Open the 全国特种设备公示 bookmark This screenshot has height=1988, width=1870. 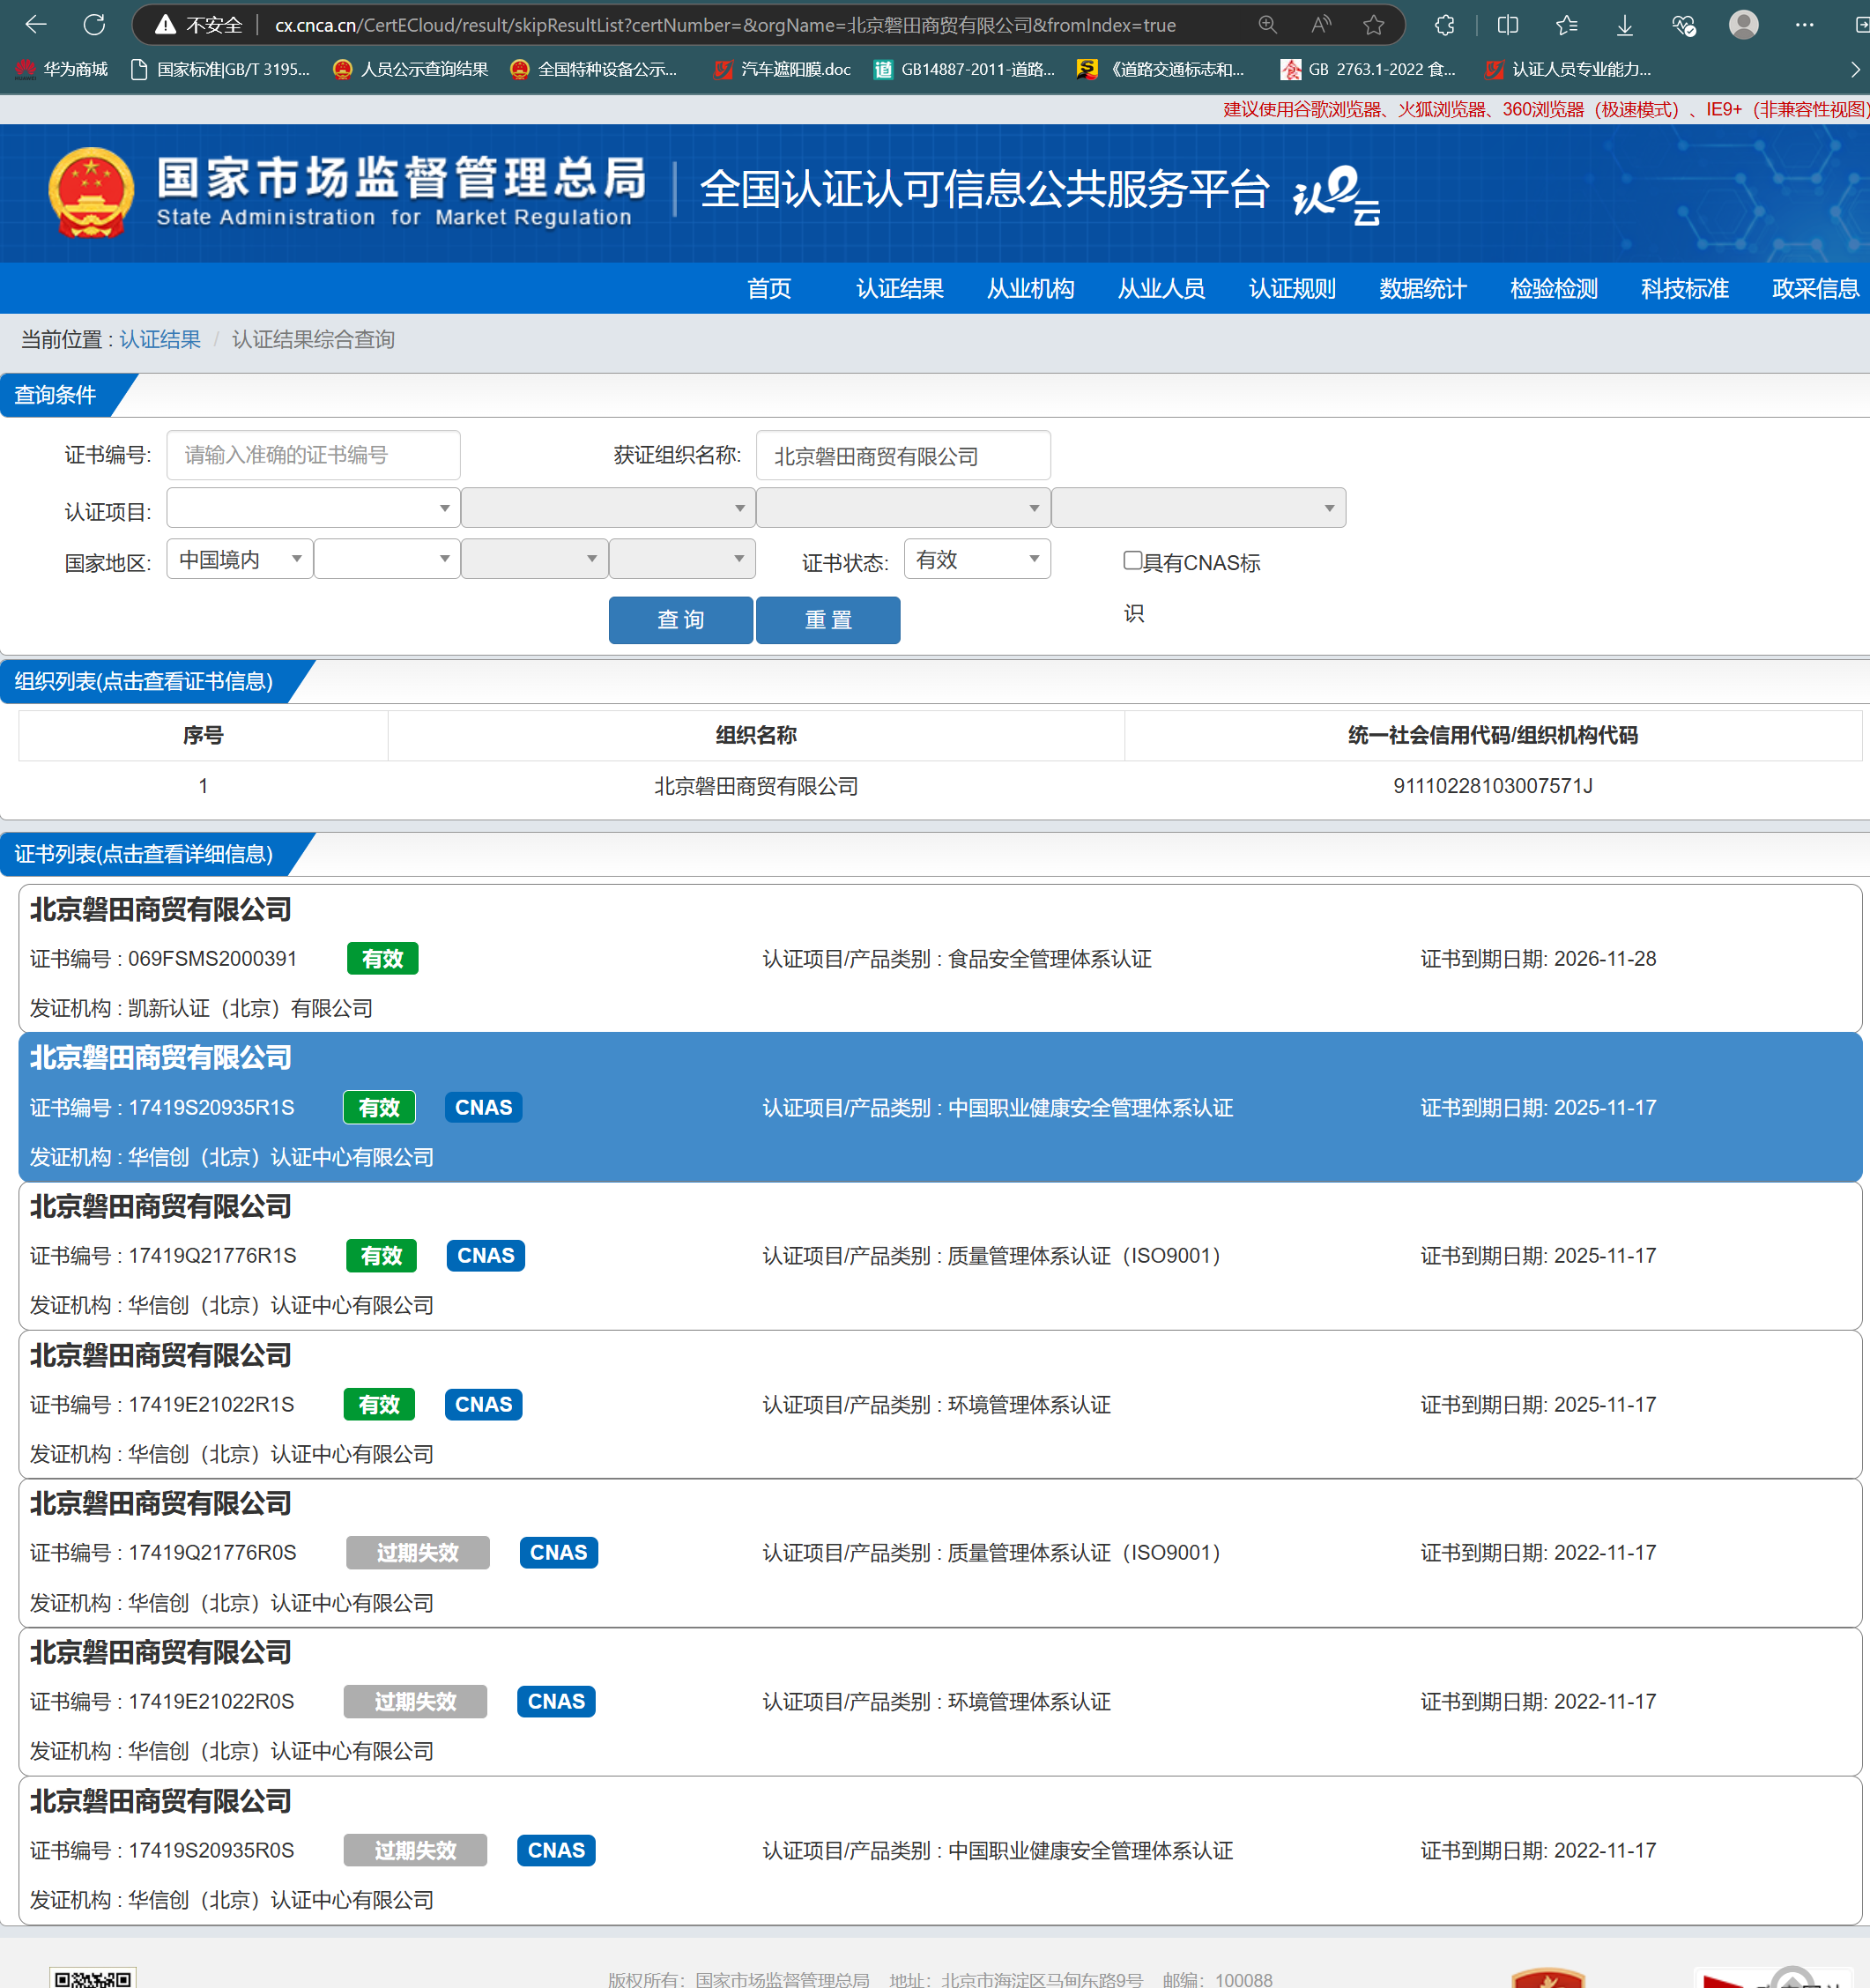click(593, 69)
